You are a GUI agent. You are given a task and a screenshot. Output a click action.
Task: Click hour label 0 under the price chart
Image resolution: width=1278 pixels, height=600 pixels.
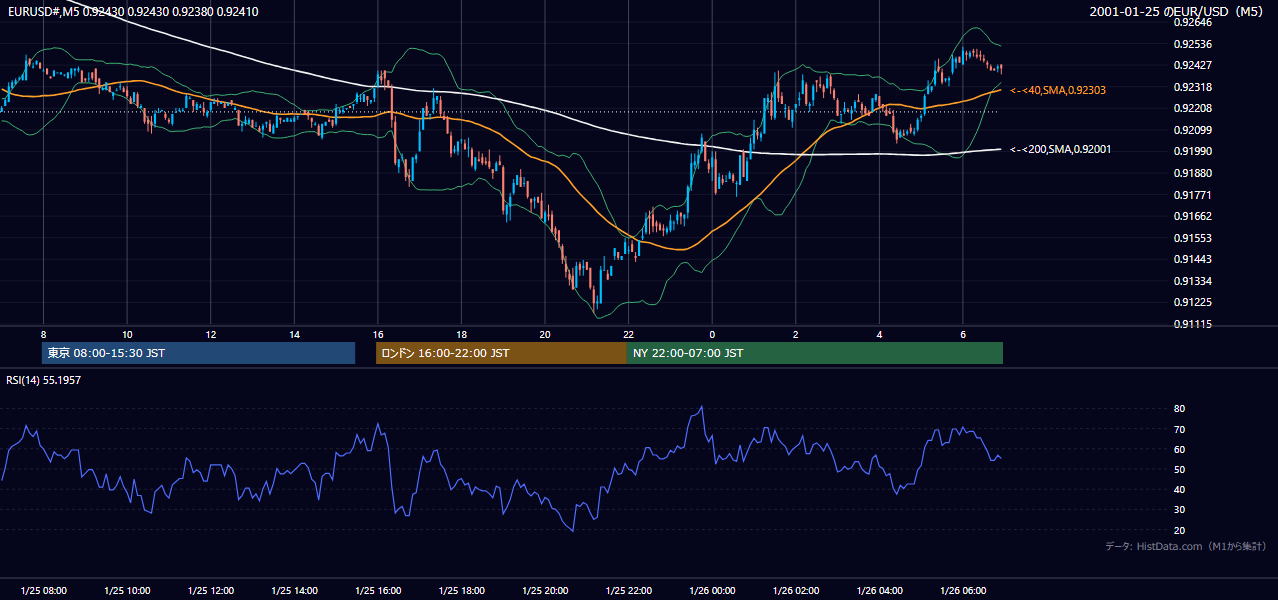(x=712, y=334)
